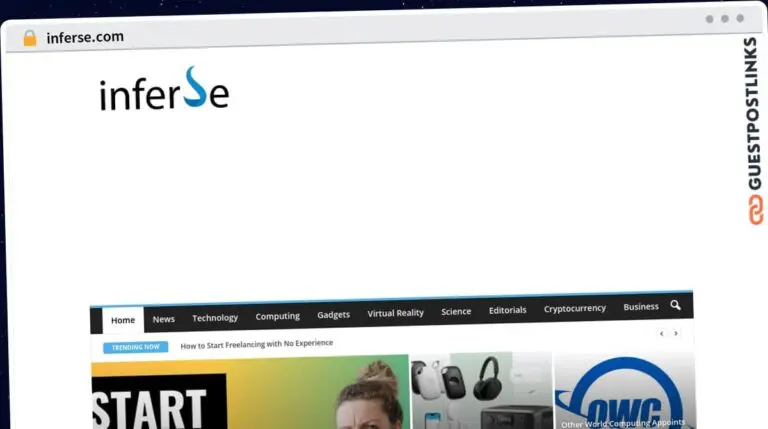768x429 pixels.
Task: Visit the Editorials section
Action: click(507, 310)
